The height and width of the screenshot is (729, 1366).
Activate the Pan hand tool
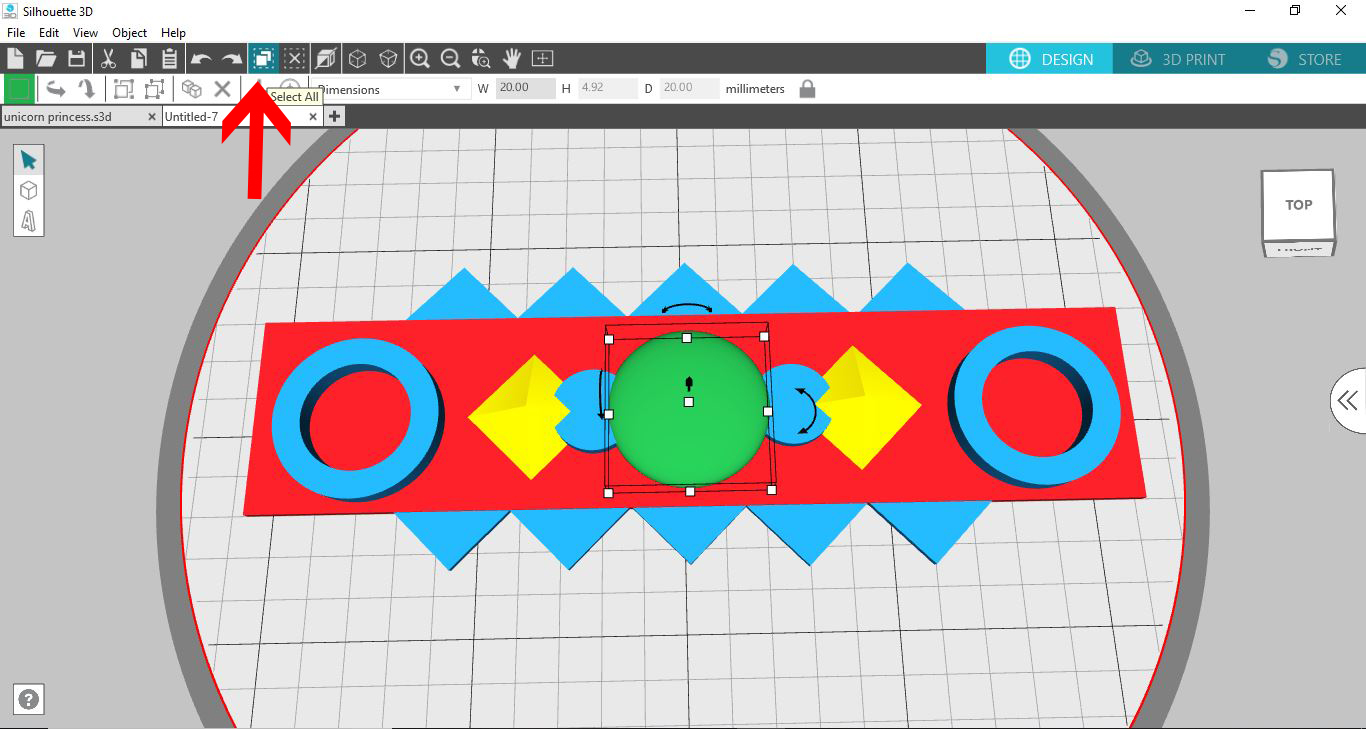(x=512, y=58)
